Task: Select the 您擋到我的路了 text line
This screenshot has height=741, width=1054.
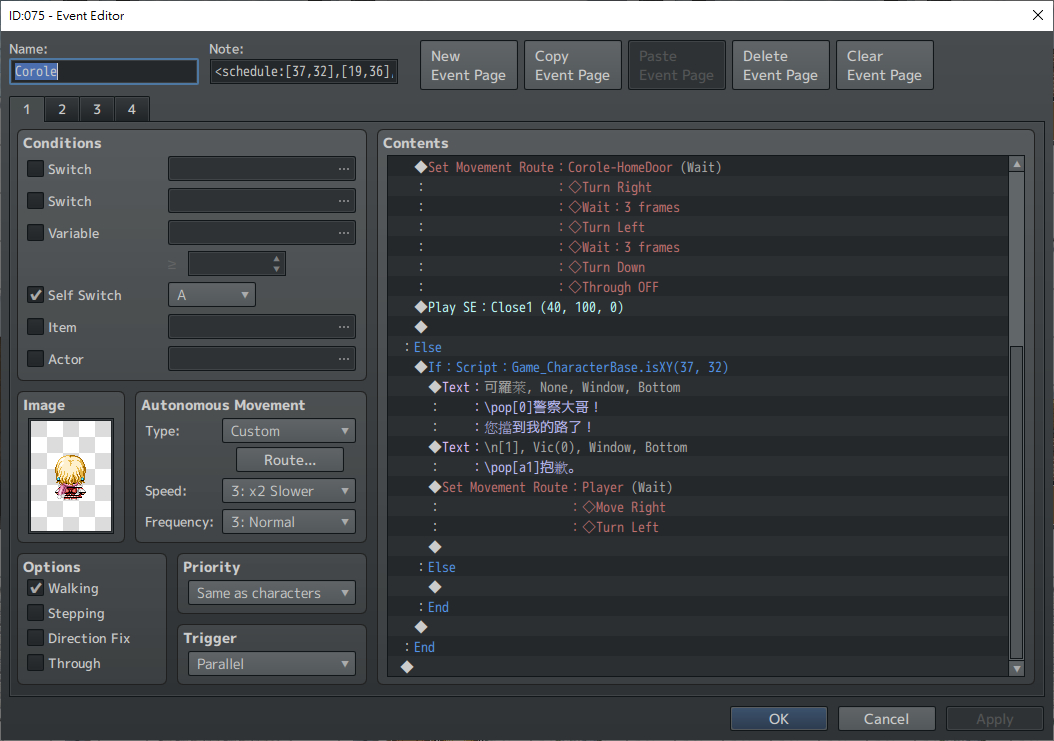Action: (x=697, y=427)
